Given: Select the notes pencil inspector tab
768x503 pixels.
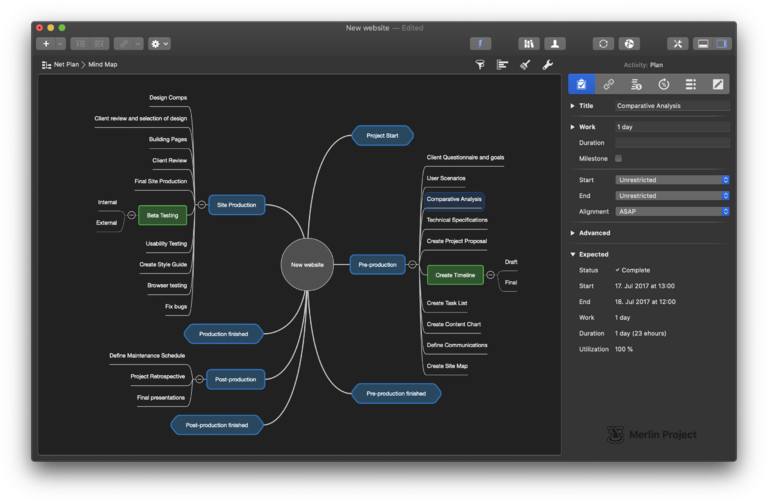Looking at the screenshot, I should coord(718,84).
